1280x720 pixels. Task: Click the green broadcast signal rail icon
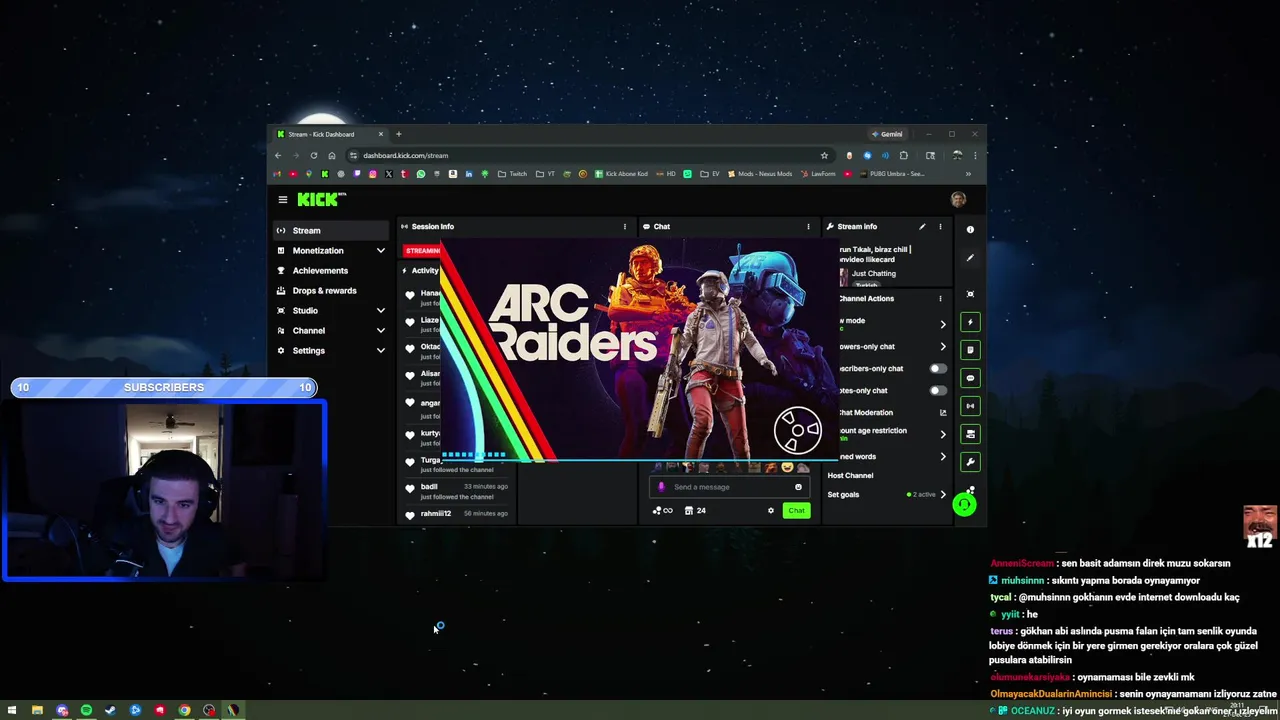[x=970, y=406]
